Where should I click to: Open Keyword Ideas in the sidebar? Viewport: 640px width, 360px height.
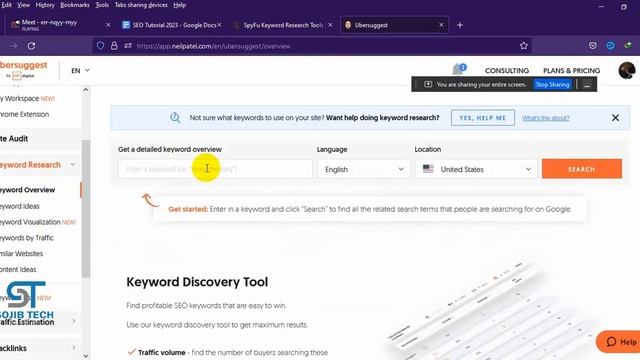pos(20,206)
